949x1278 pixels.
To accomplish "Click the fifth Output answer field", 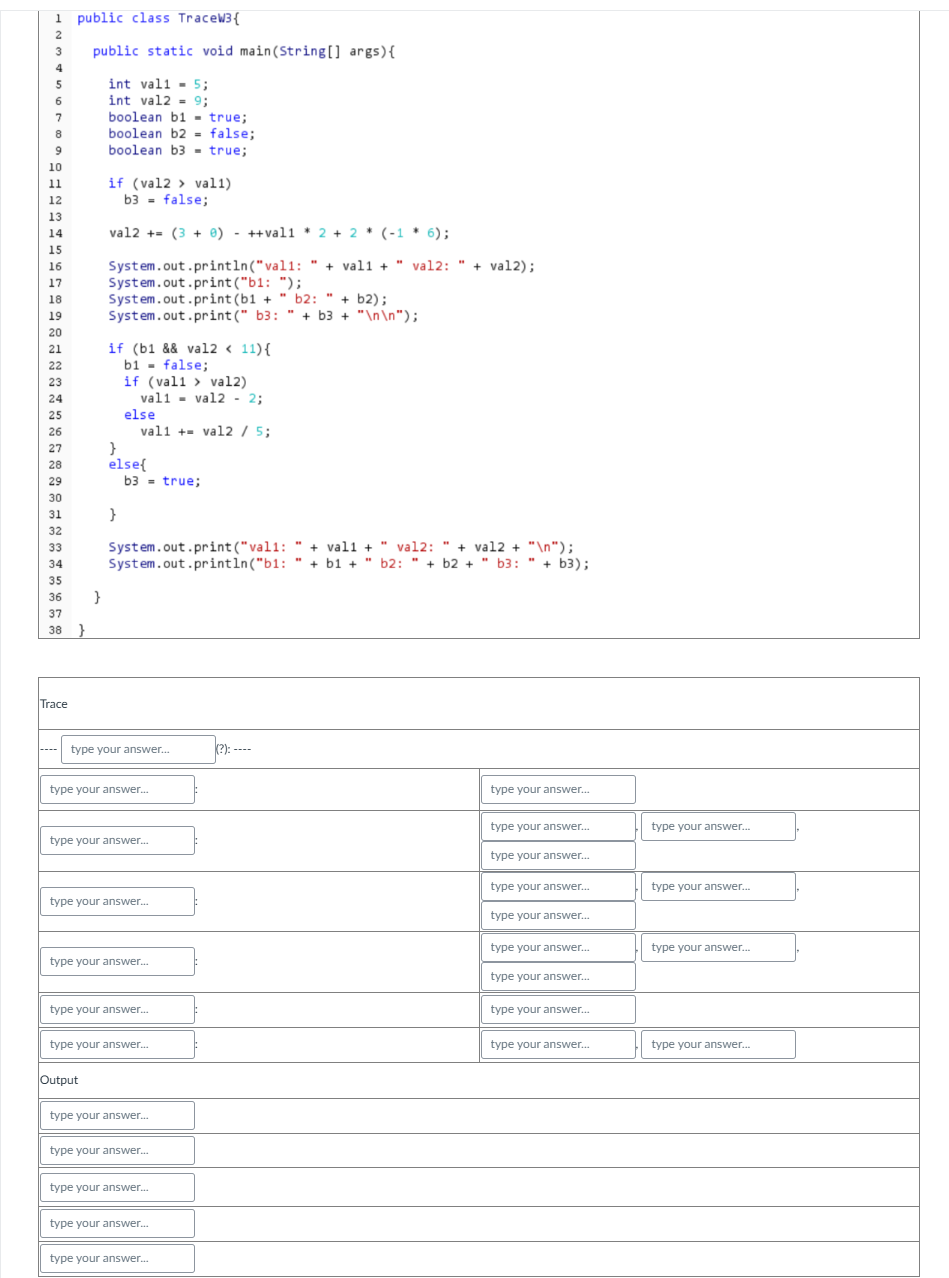I will (118, 1258).
